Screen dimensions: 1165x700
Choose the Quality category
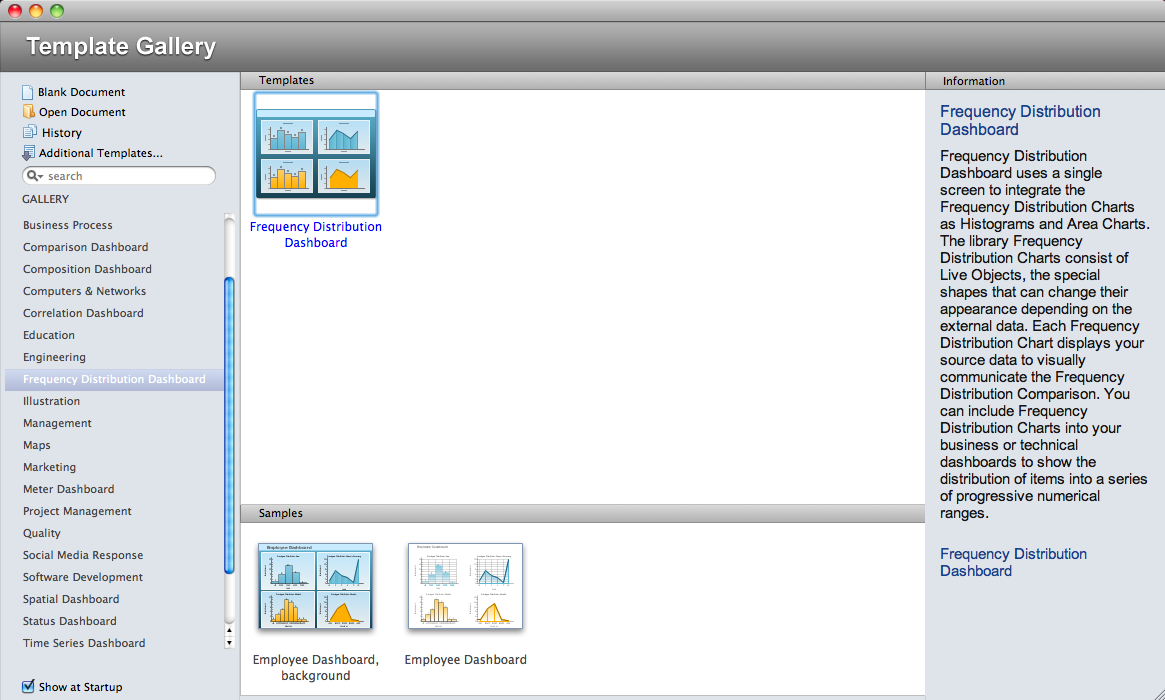click(x=42, y=533)
